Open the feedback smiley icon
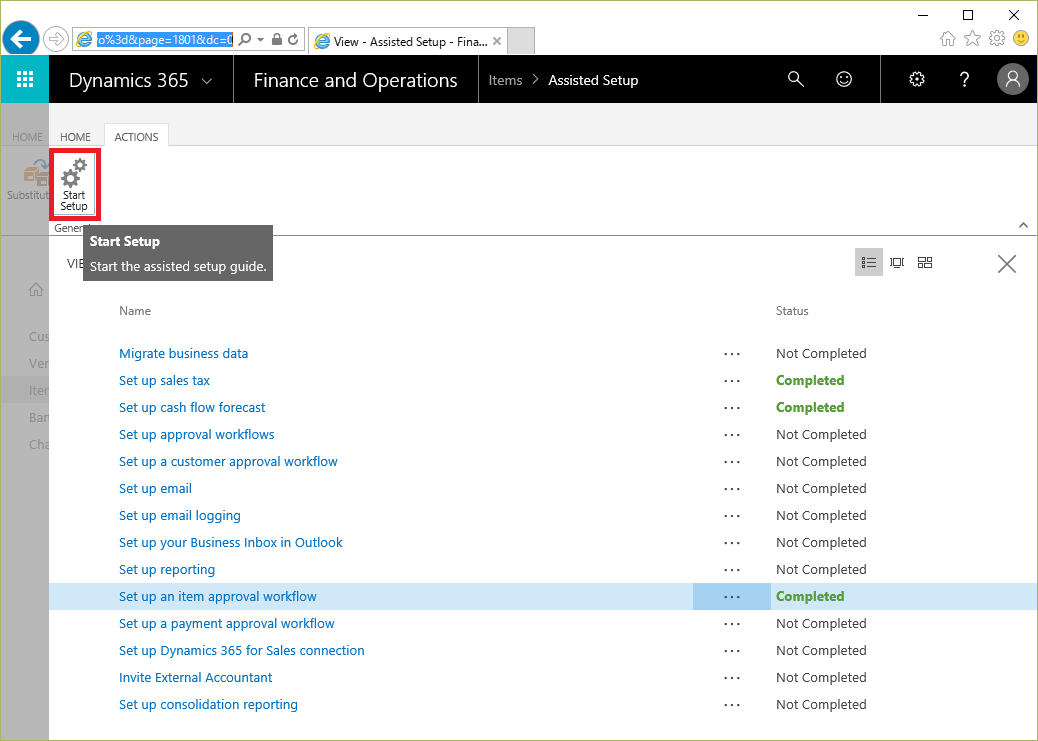Viewport: 1038px width, 741px height. (x=844, y=80)
